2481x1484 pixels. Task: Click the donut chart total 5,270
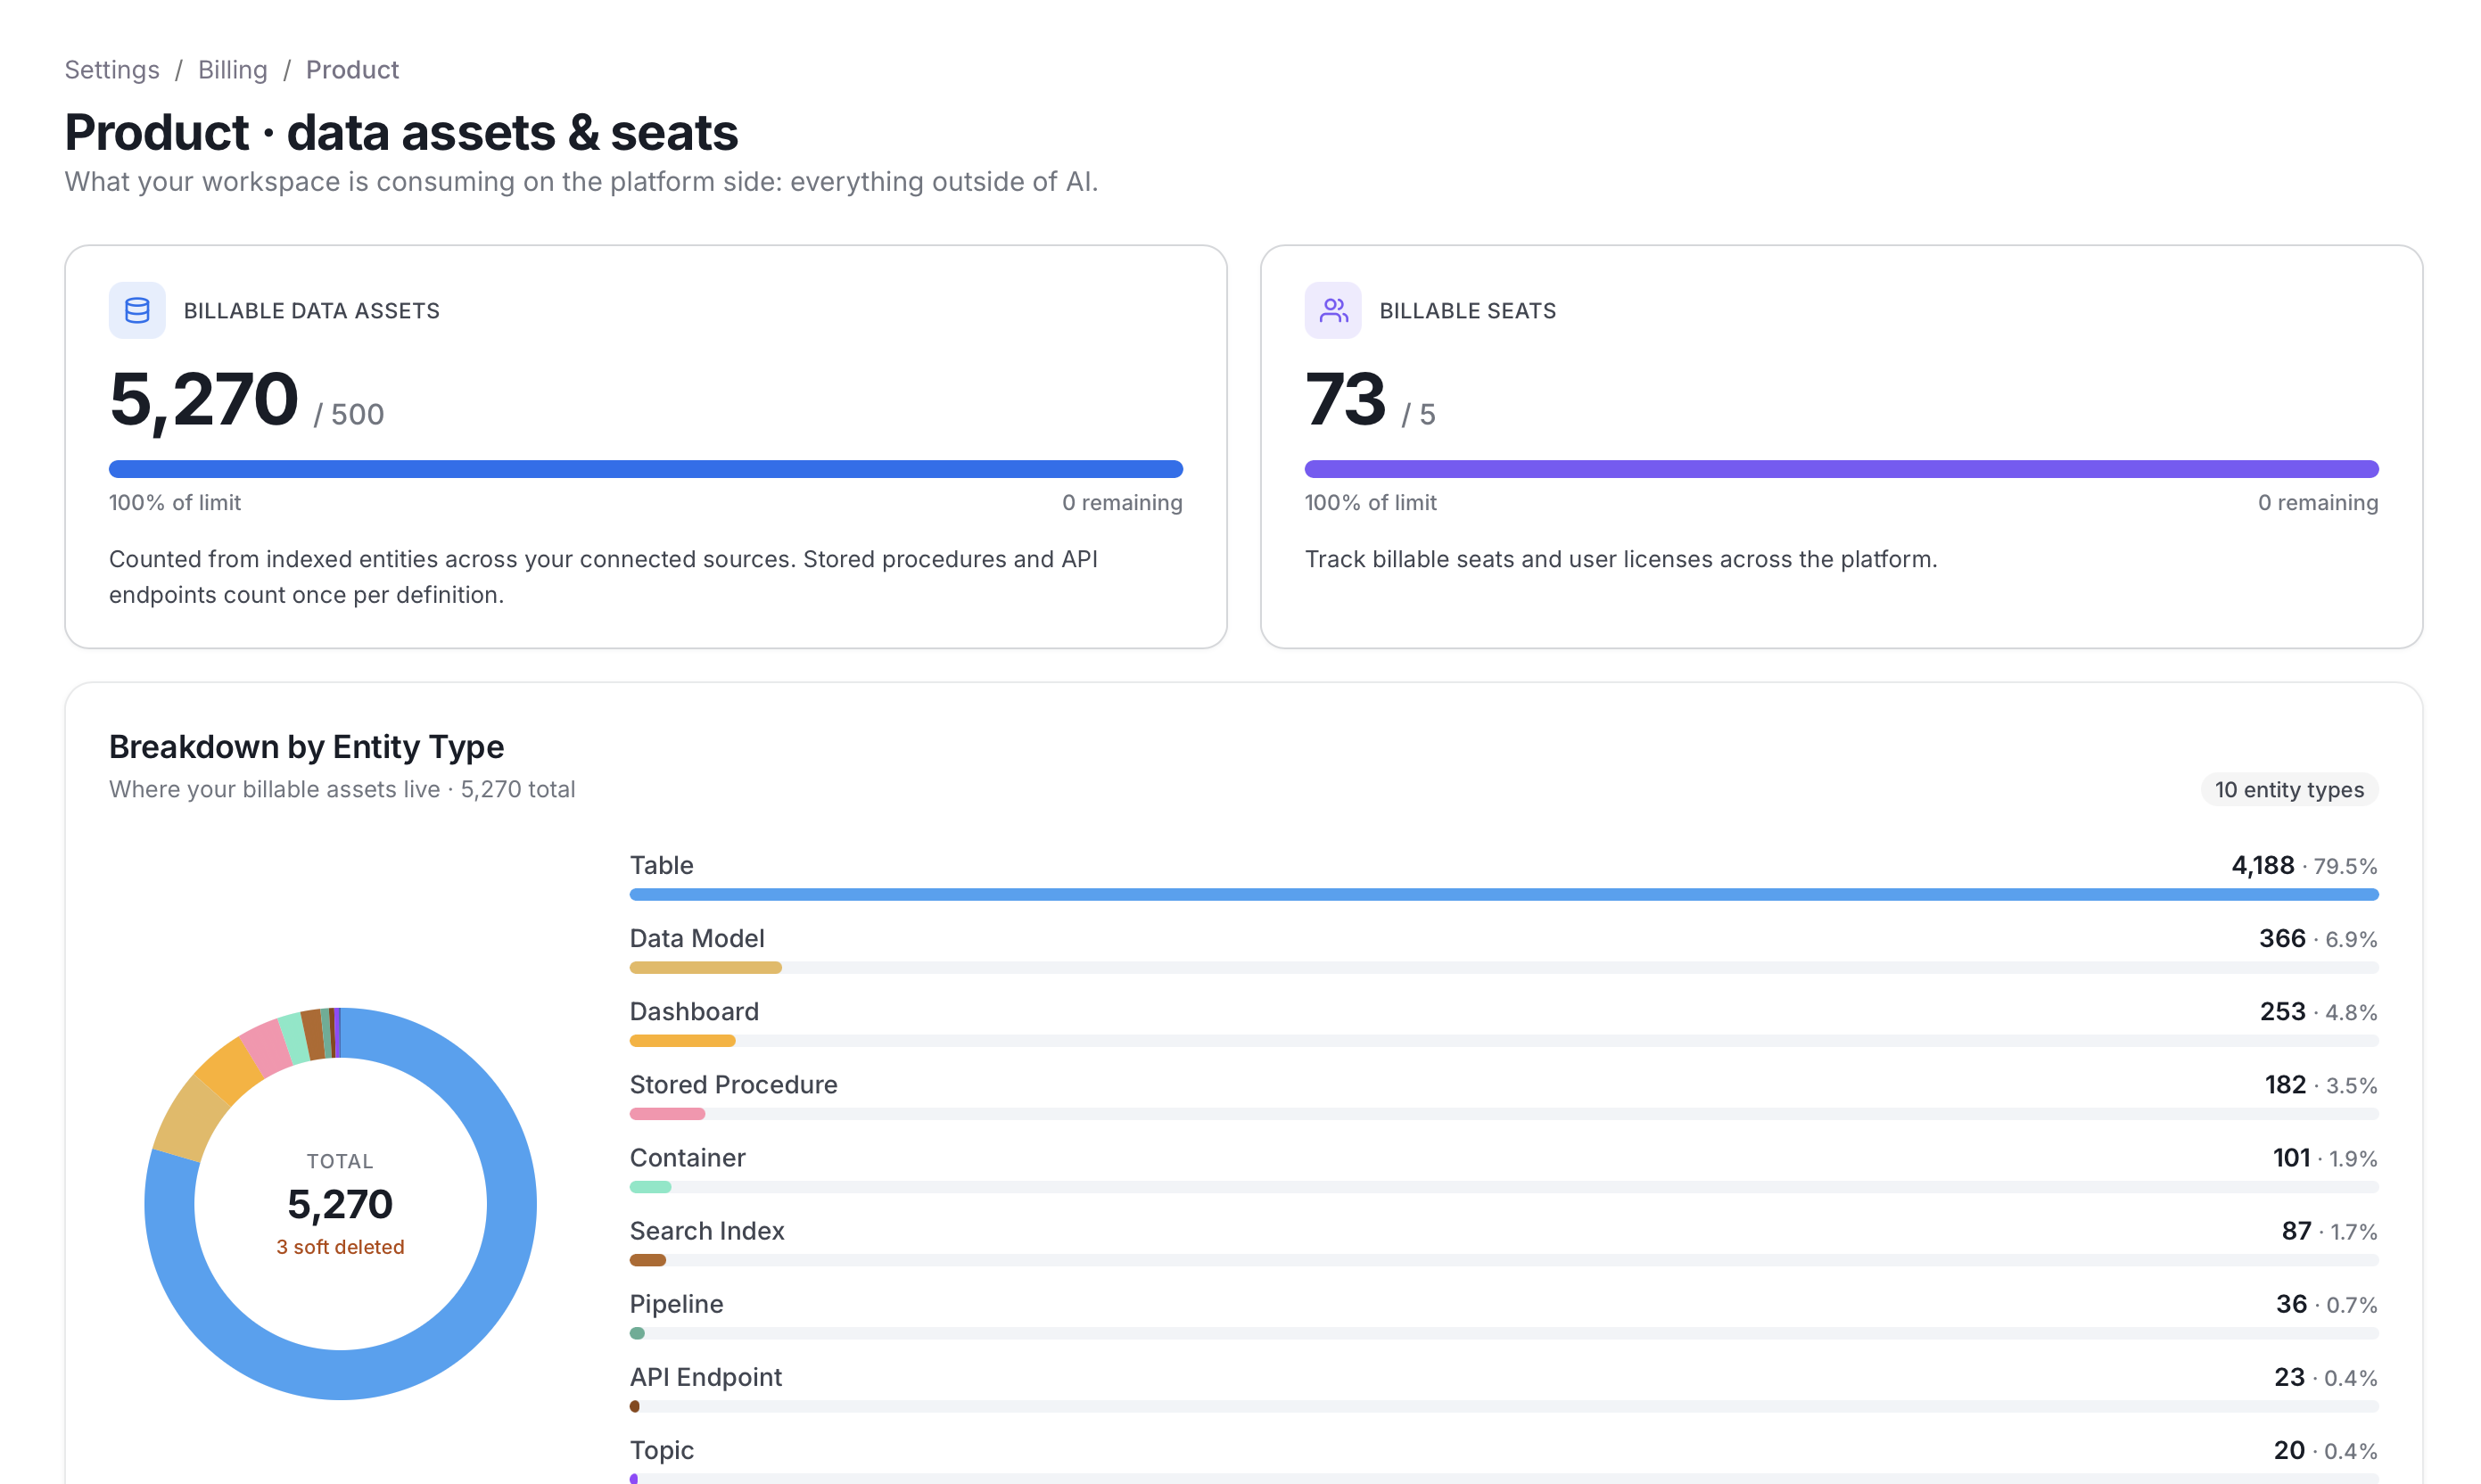click(340, 1204)
